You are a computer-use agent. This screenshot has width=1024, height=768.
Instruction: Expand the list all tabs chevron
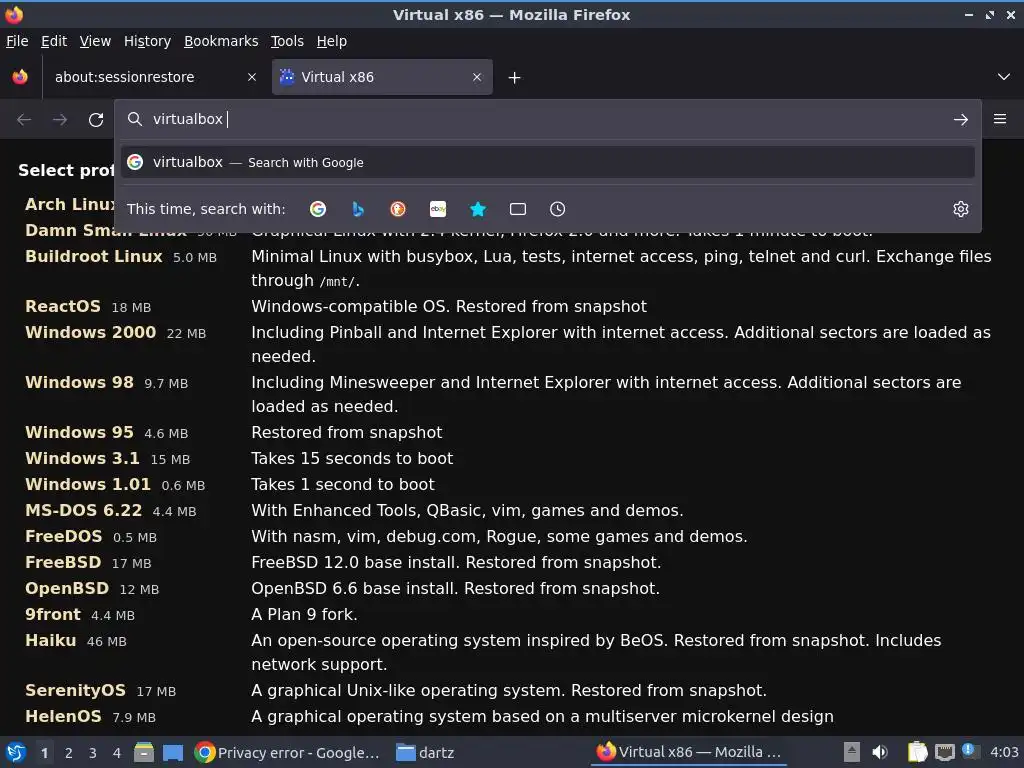tap(1004, 77)
